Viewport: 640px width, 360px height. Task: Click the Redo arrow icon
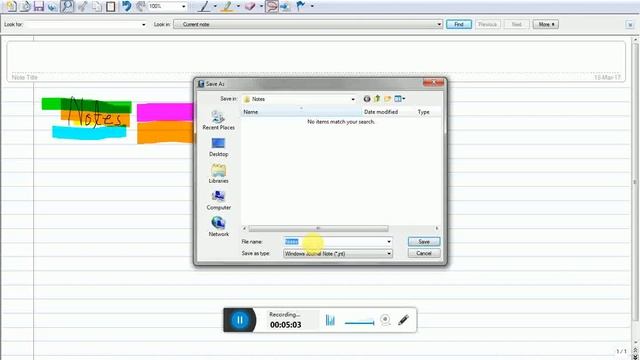(140, 6)
